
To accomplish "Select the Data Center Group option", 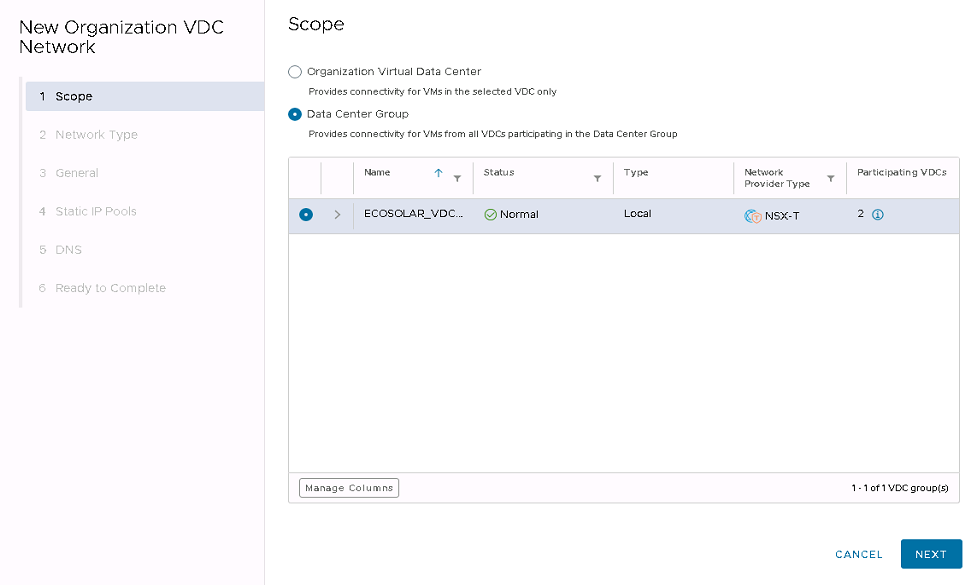I will click(294, 114).
